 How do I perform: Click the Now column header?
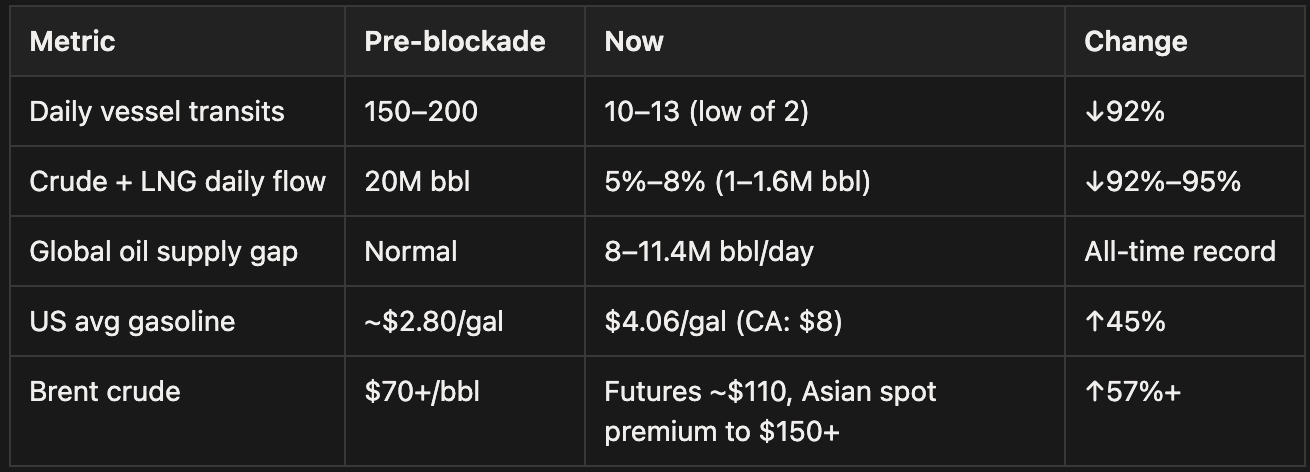pos(634,41)
